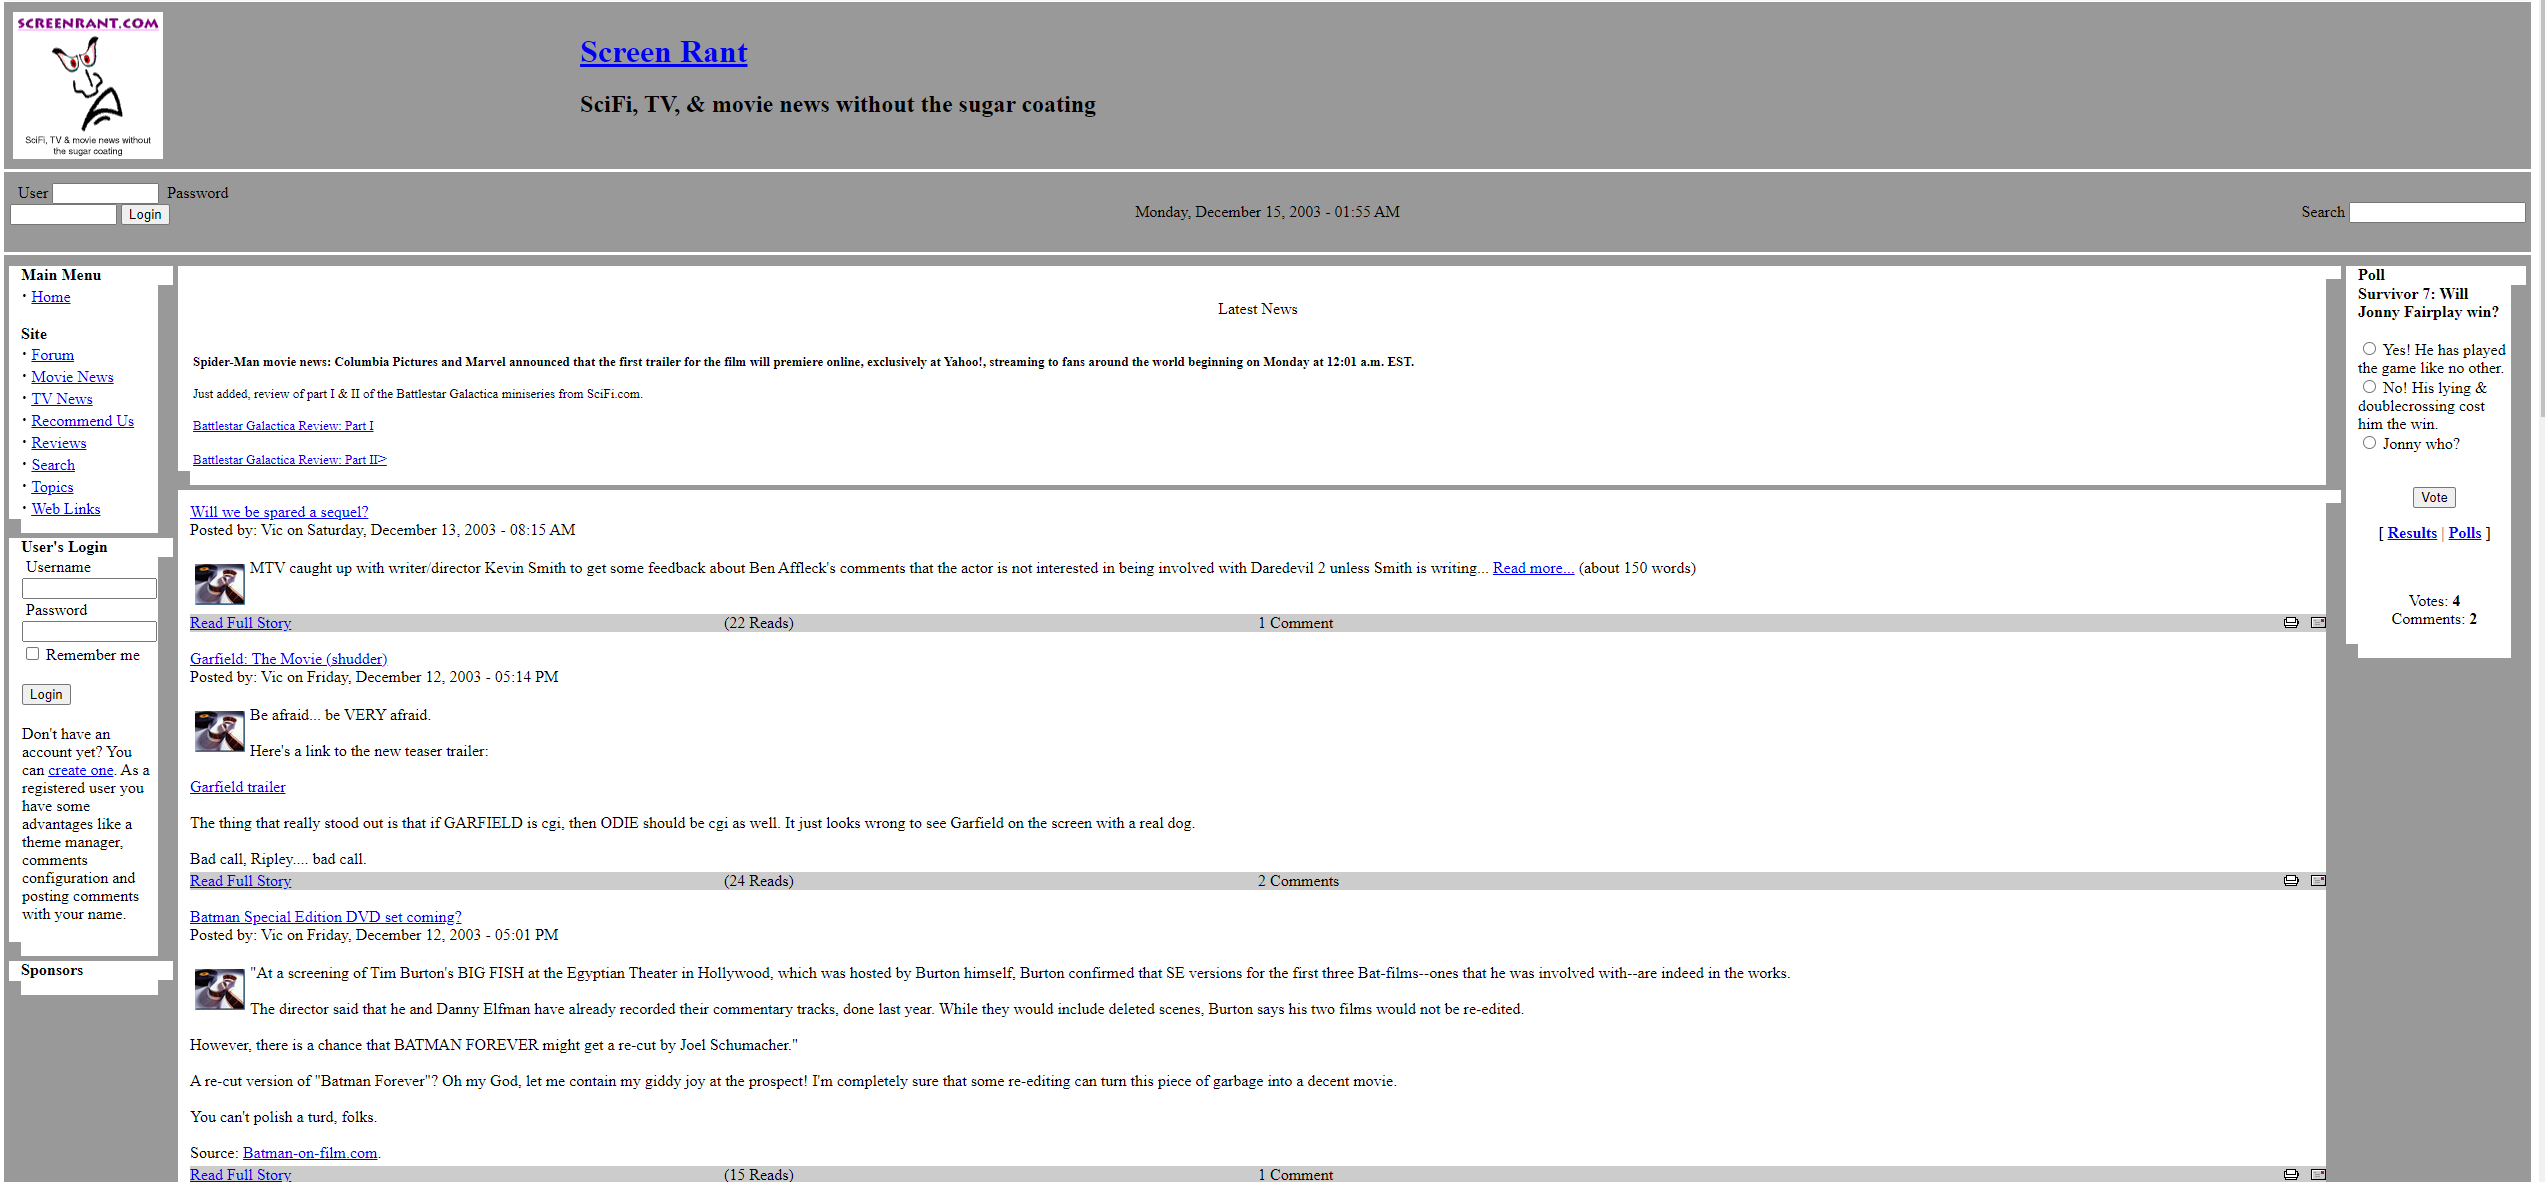
Task: Click printer icon for the Garfield story
Action: tap(2291, 881)
